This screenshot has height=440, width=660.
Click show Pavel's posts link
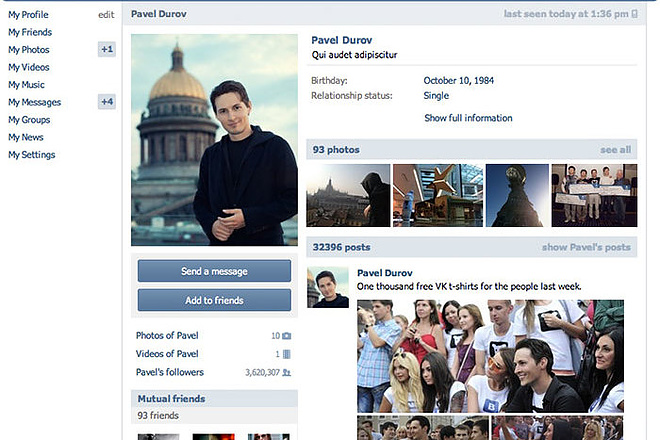point(586,247)
